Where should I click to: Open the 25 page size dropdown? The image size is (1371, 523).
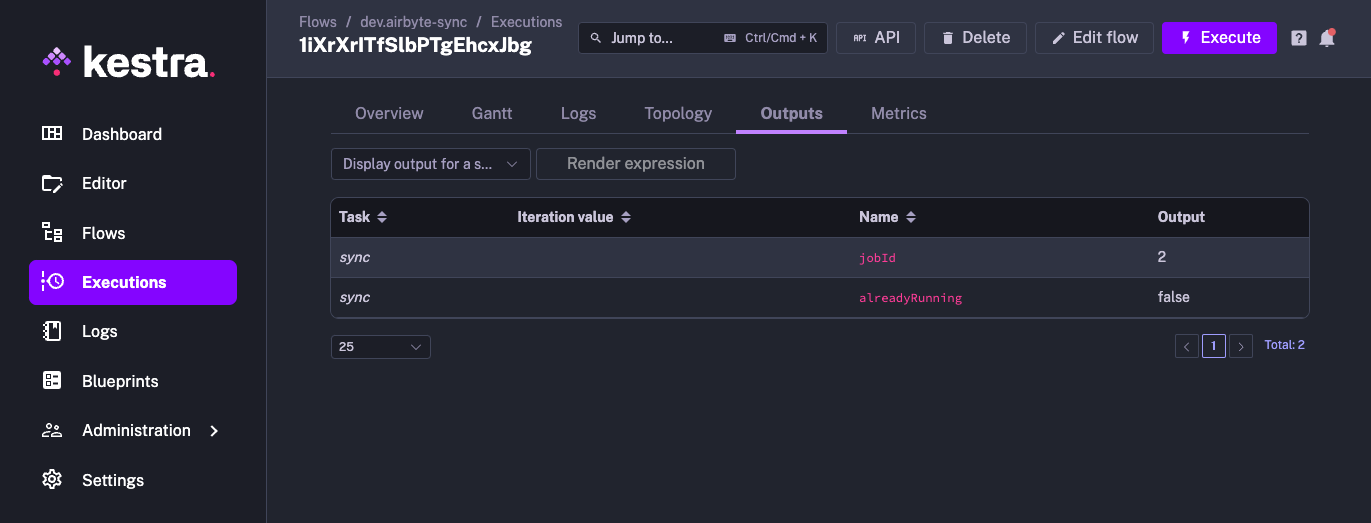point(381,347)
